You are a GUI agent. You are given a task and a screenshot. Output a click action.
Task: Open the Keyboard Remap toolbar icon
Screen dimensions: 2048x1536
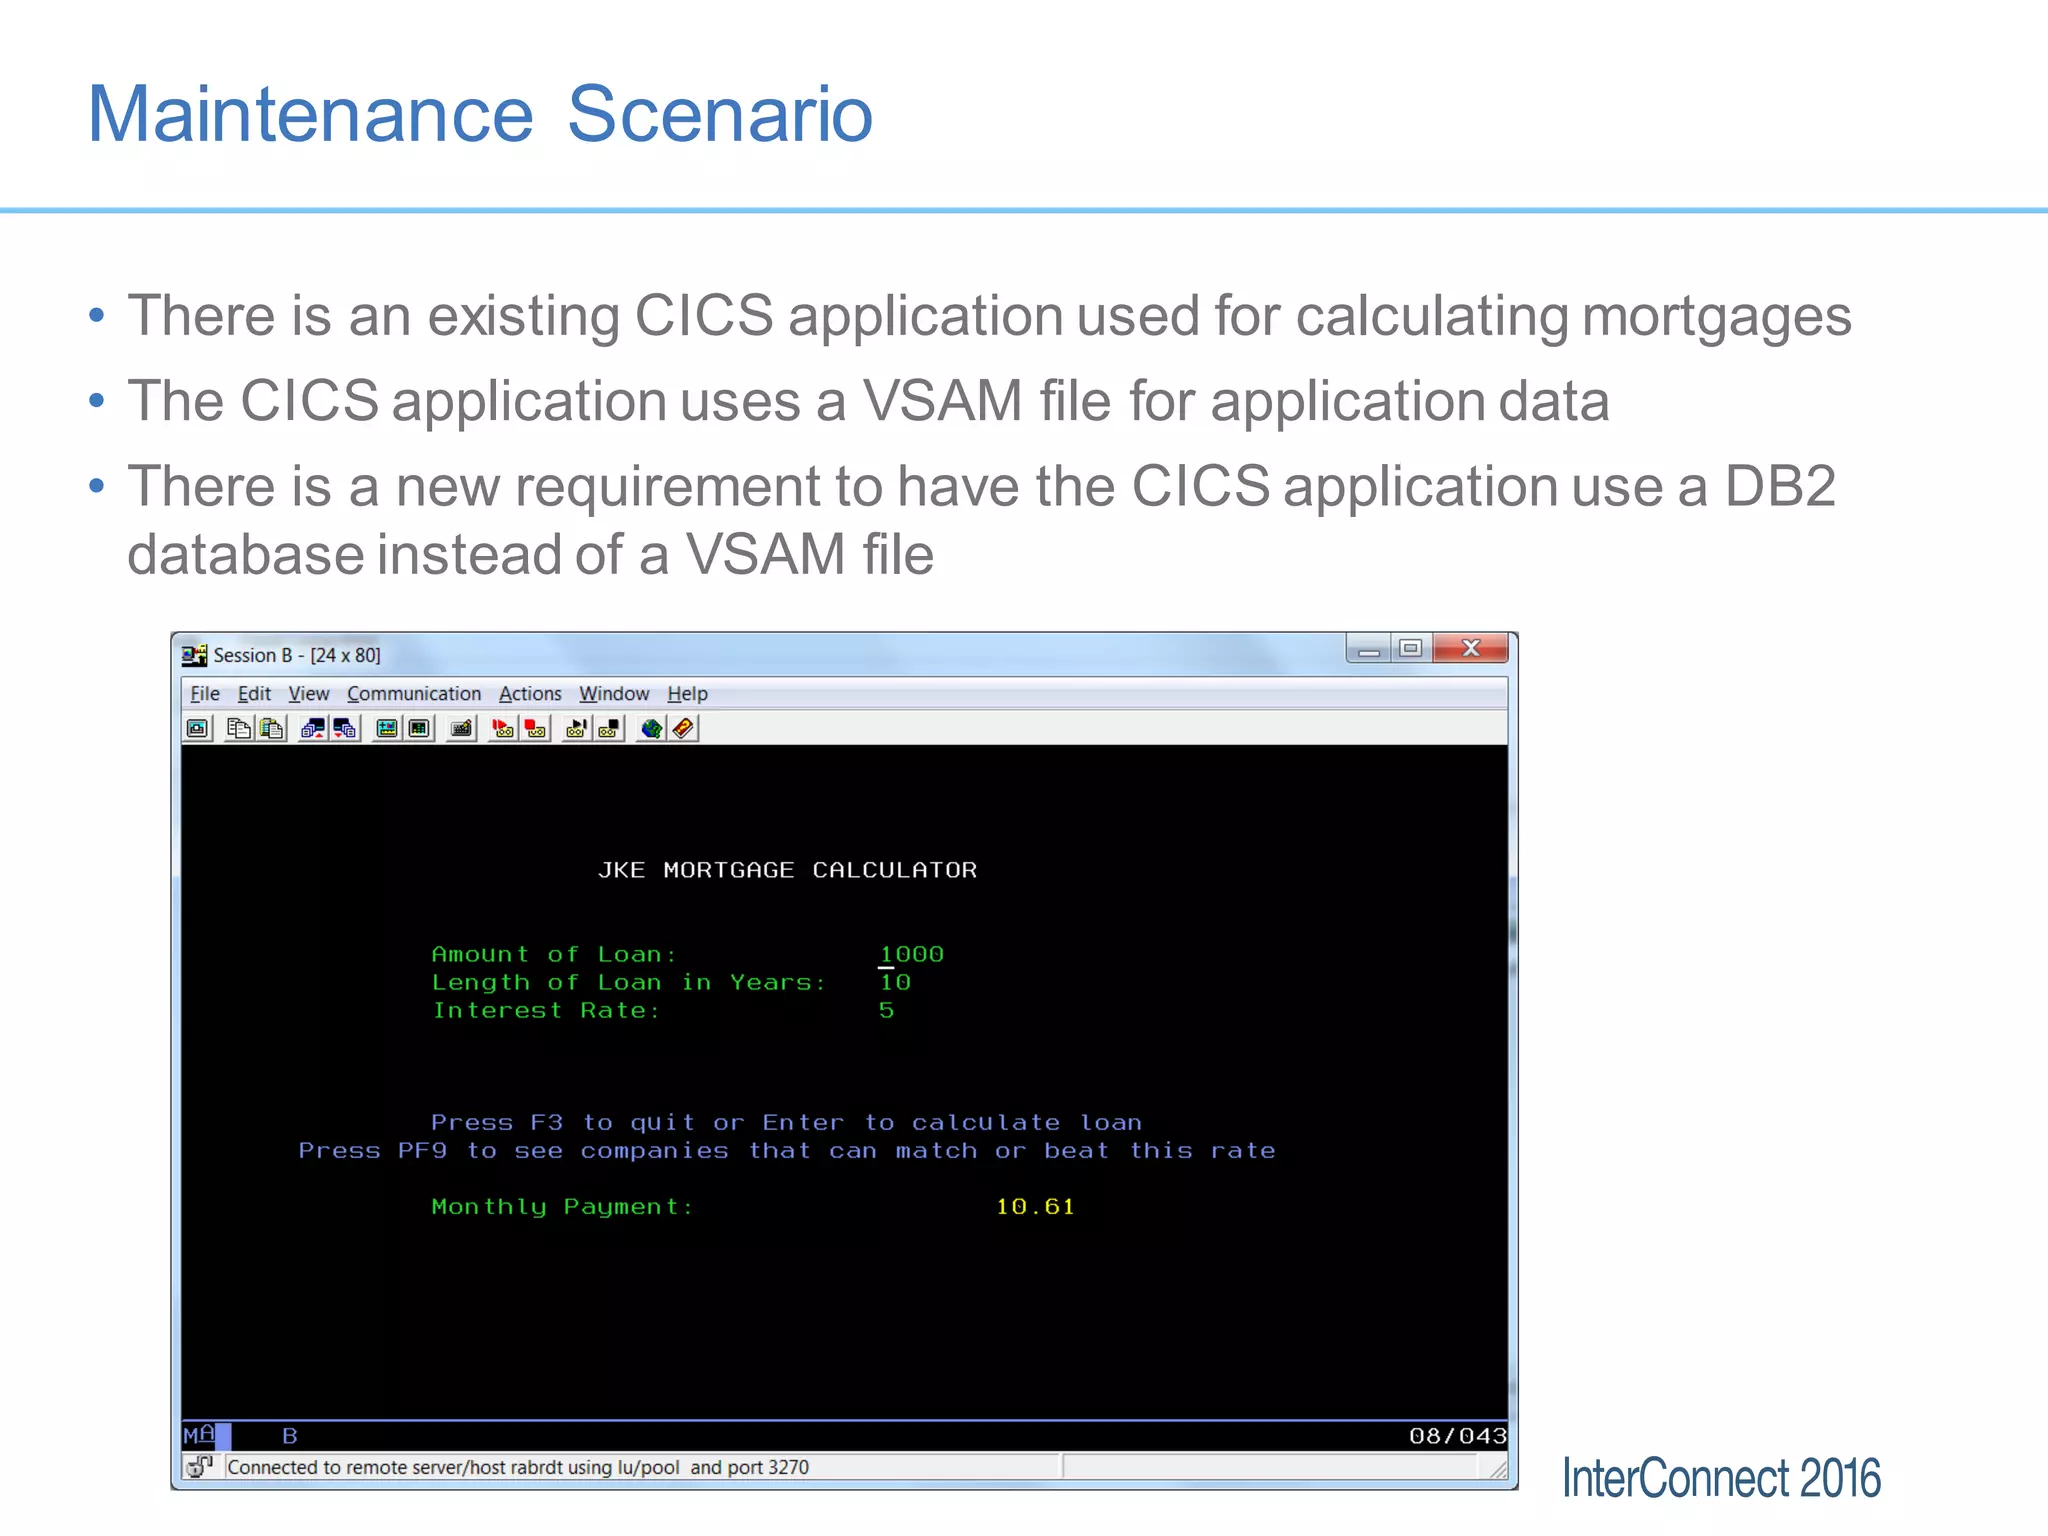click(461, 729)
